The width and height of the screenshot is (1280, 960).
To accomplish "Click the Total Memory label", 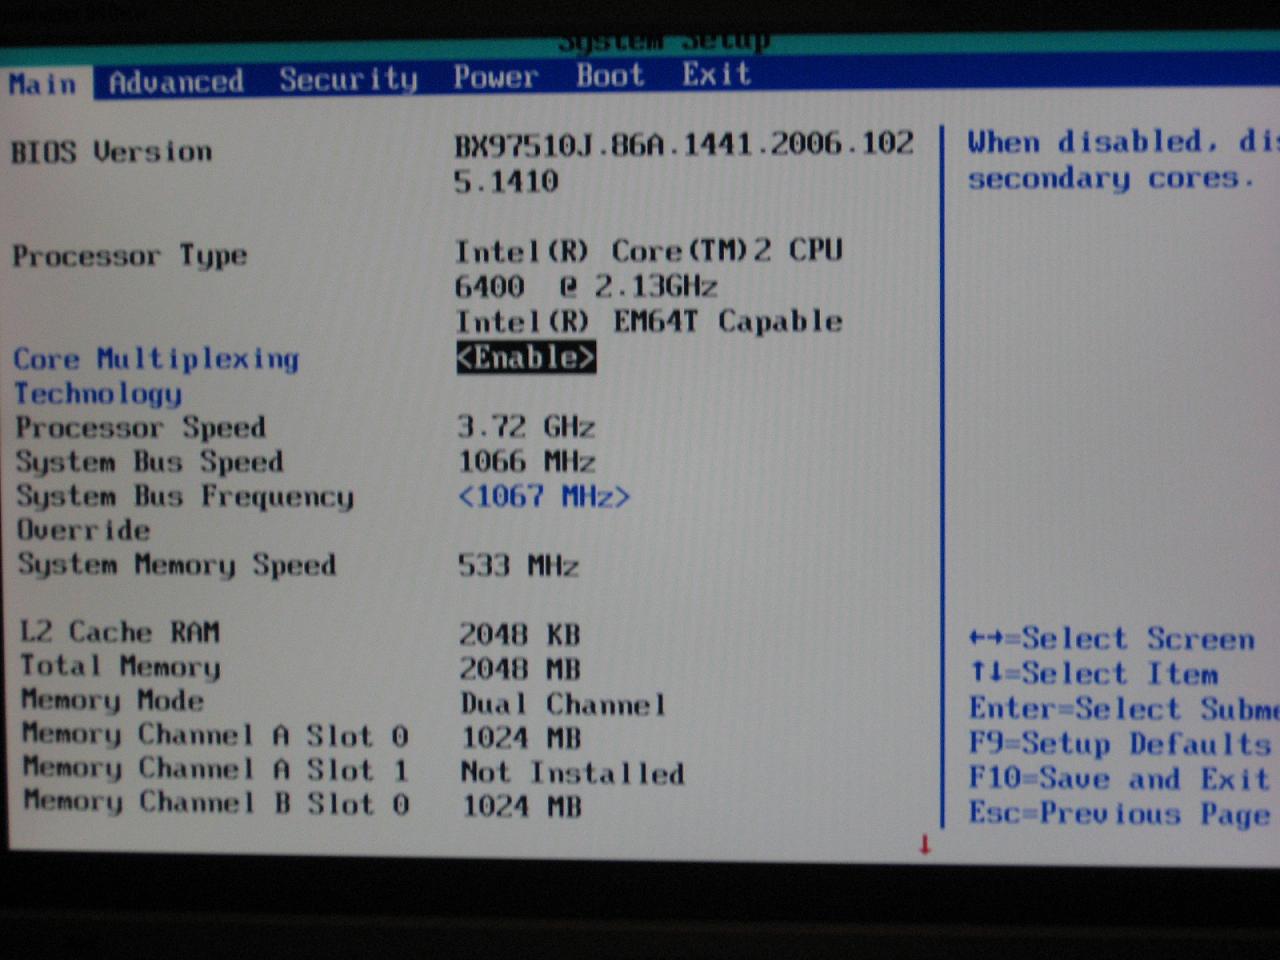I will [x=120, y=666].
